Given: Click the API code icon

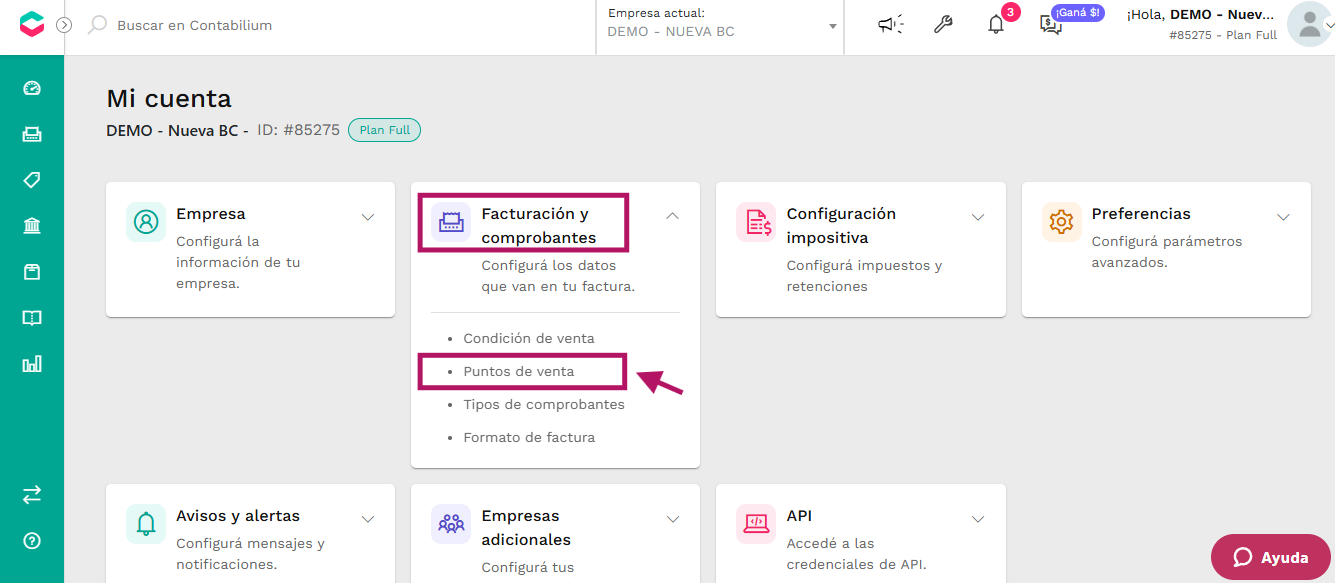Looking at the screenshot, I should (756, 524).
